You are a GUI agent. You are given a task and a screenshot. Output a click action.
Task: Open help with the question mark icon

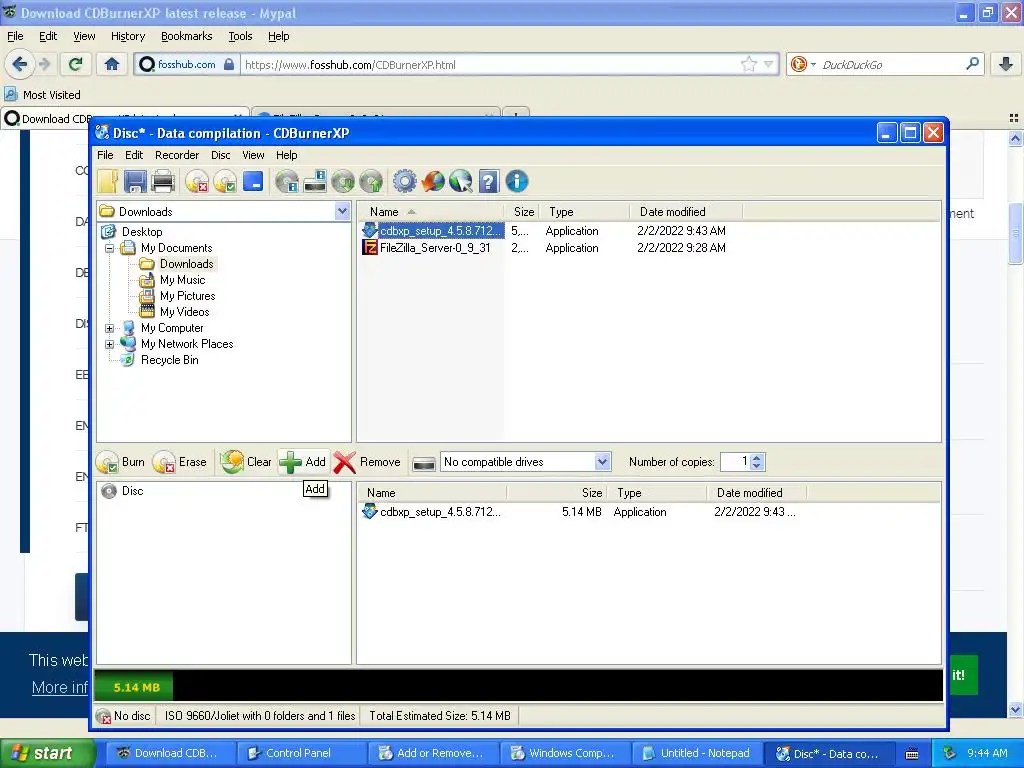tap(488, 182)
